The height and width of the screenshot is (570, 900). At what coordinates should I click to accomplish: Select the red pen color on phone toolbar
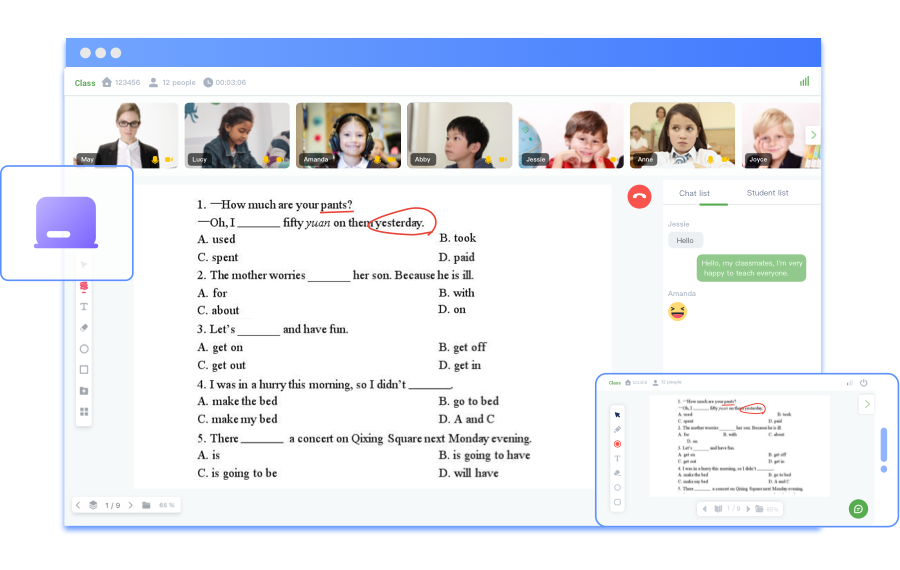pyautogui.click(x=617, y=443)
